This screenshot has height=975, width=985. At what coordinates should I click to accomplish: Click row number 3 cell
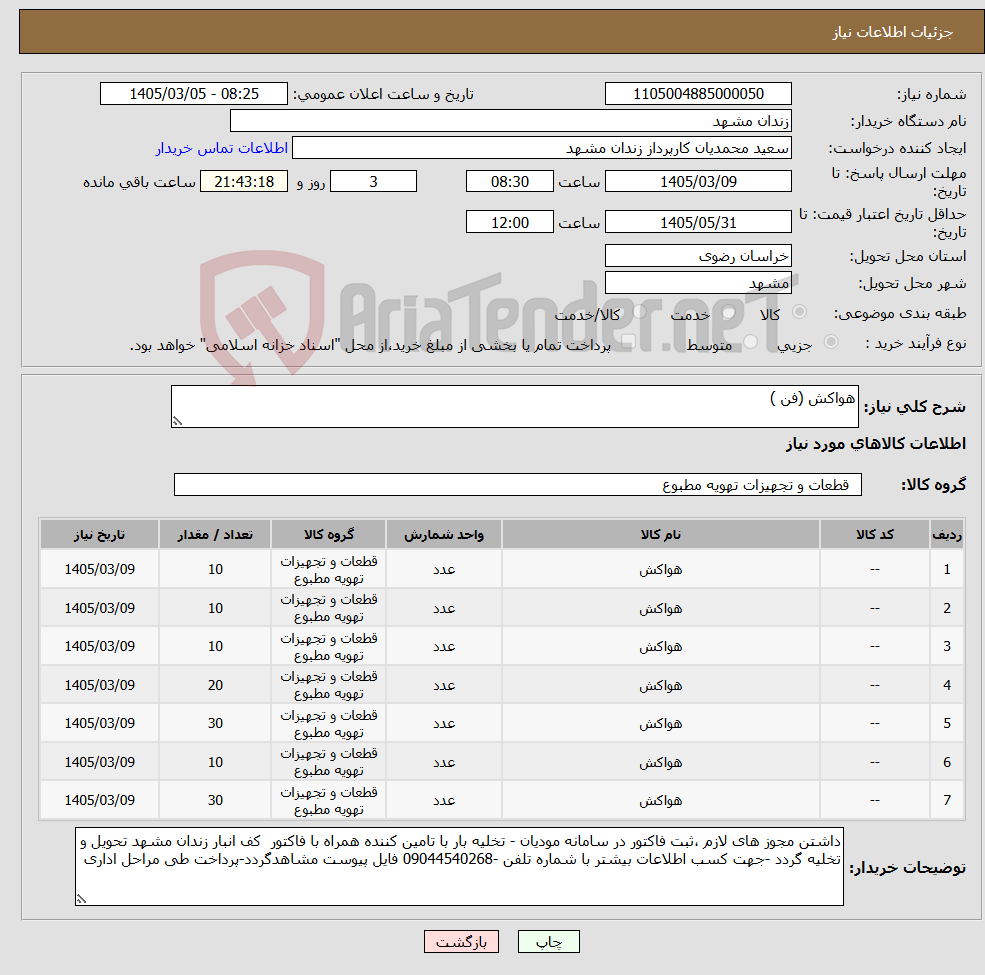(947, 646)
